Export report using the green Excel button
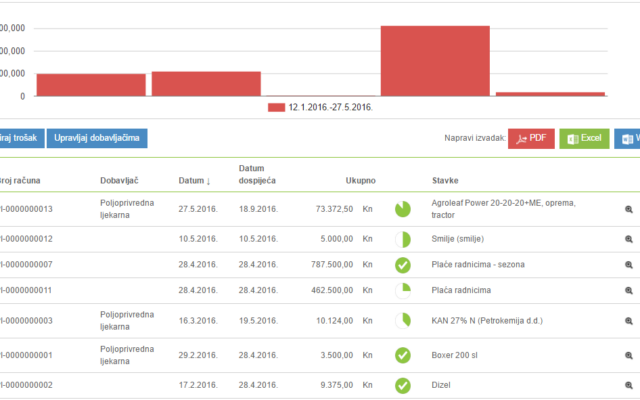This screenshot has height=400, width=640. [x=584, y=139]
